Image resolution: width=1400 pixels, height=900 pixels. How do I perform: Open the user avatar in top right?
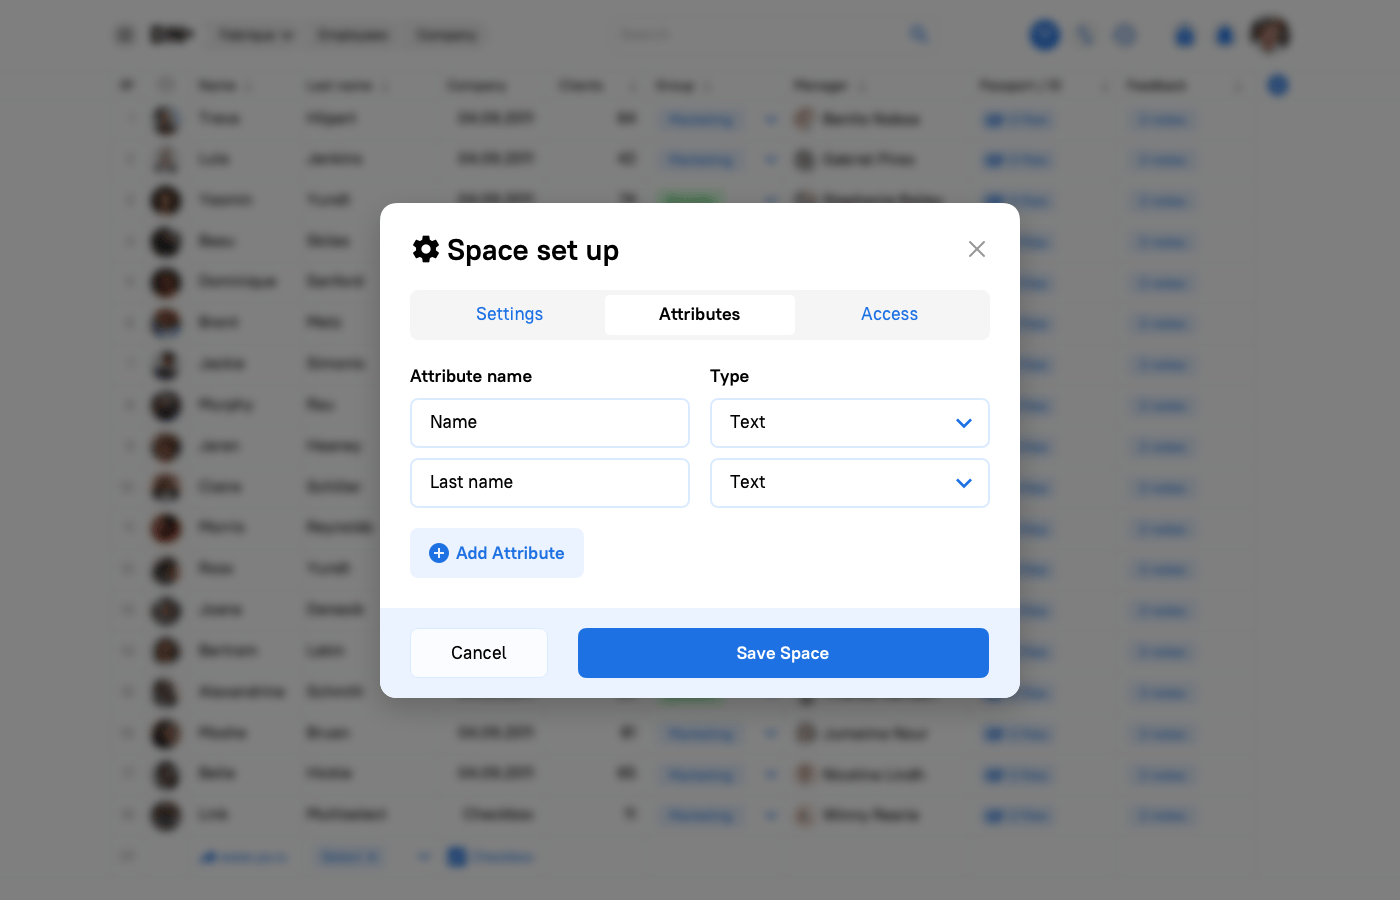click(1270, 35)
